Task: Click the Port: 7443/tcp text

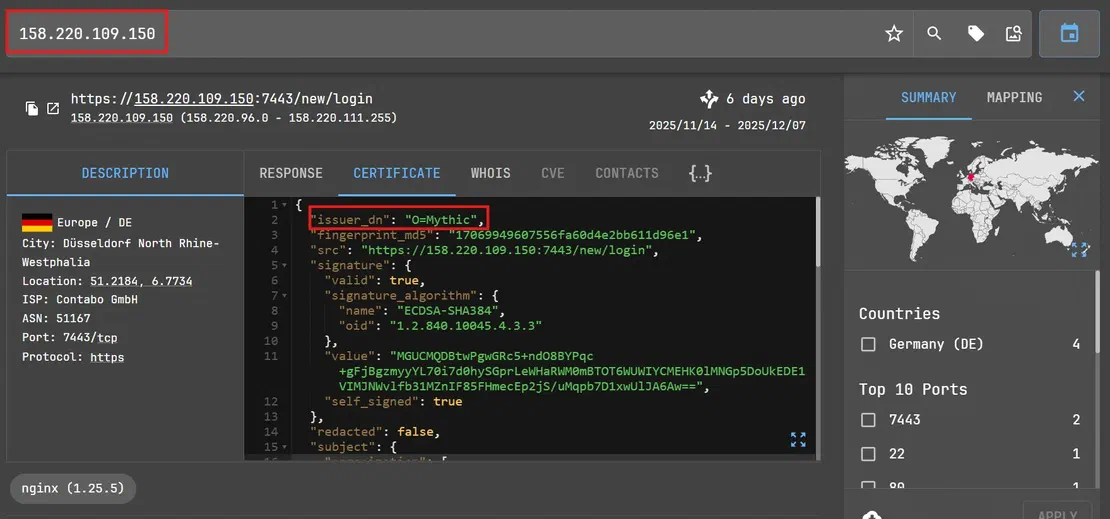Action: [70, 338]
